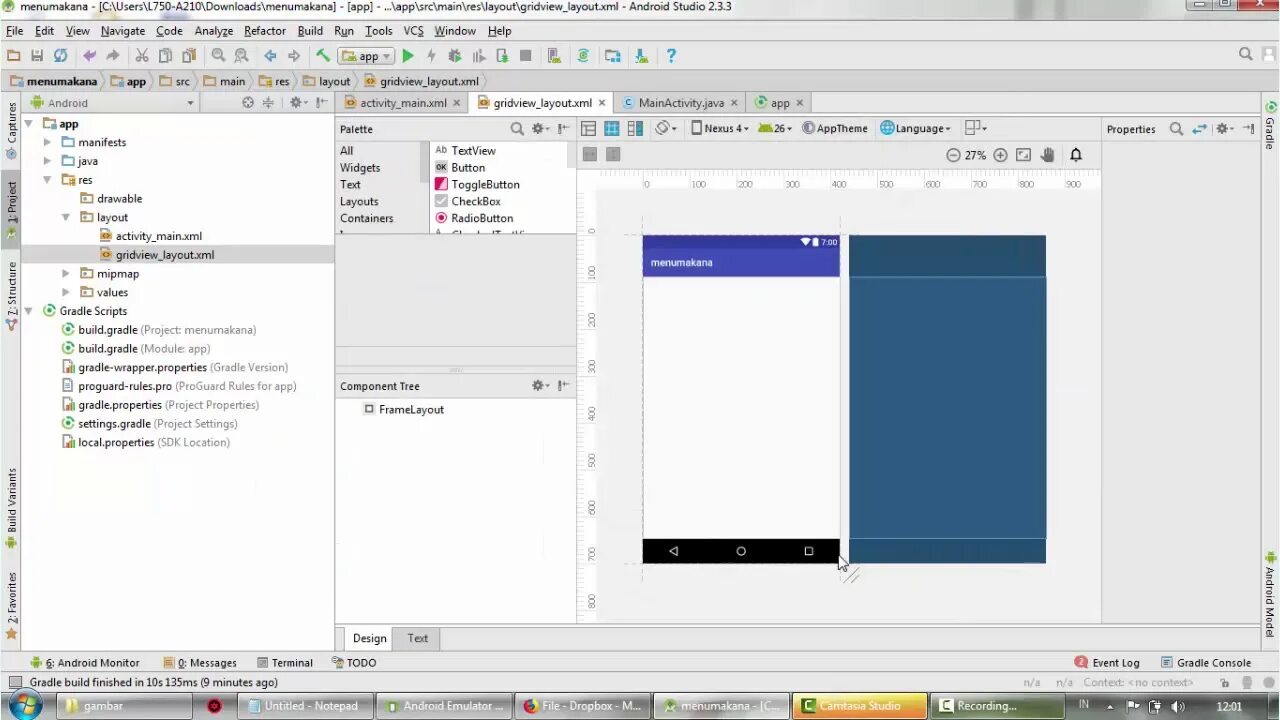Viewport: 1280px width, 720px height.
Task: Toggle Build Variants side tab
Action: (11, 509)
